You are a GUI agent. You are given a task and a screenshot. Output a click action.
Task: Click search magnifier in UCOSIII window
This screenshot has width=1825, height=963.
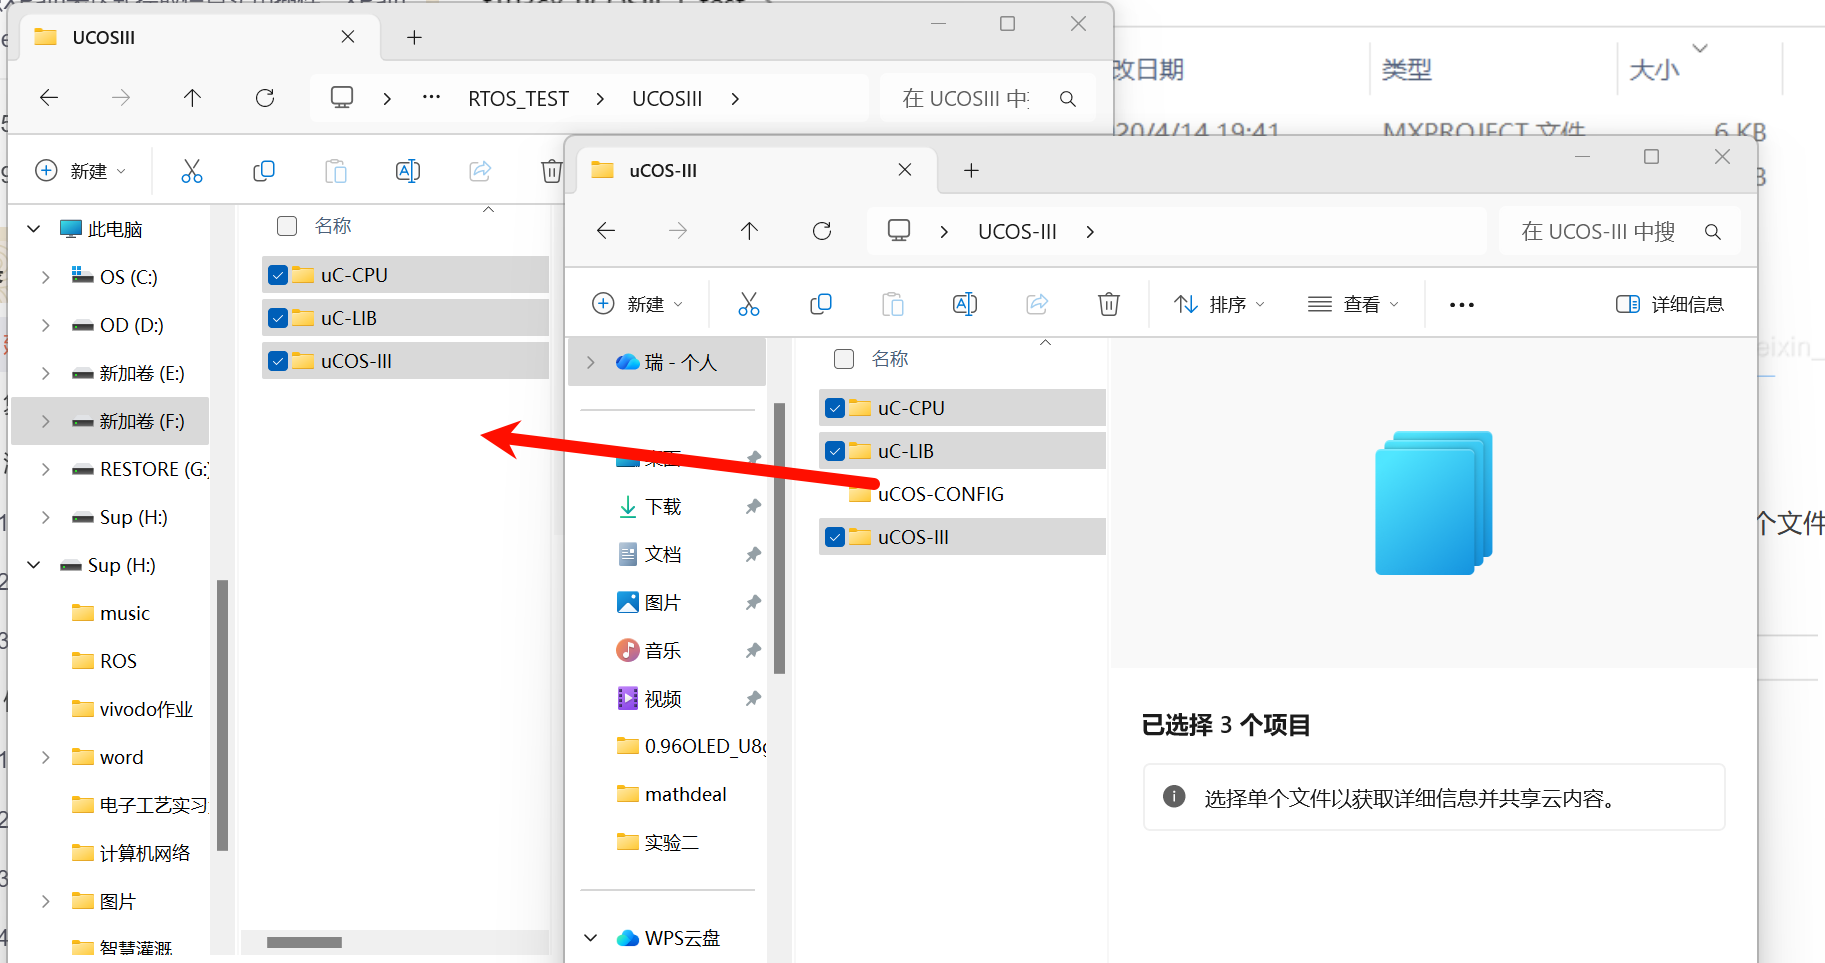pyautogui.click(x=1068, y=99)
